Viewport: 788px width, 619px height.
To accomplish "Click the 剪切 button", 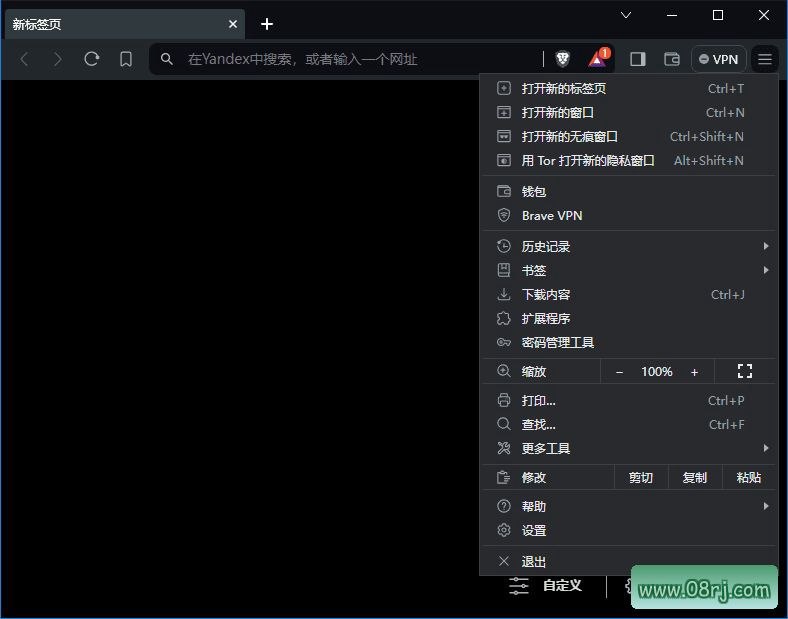I will click(641, 477).
